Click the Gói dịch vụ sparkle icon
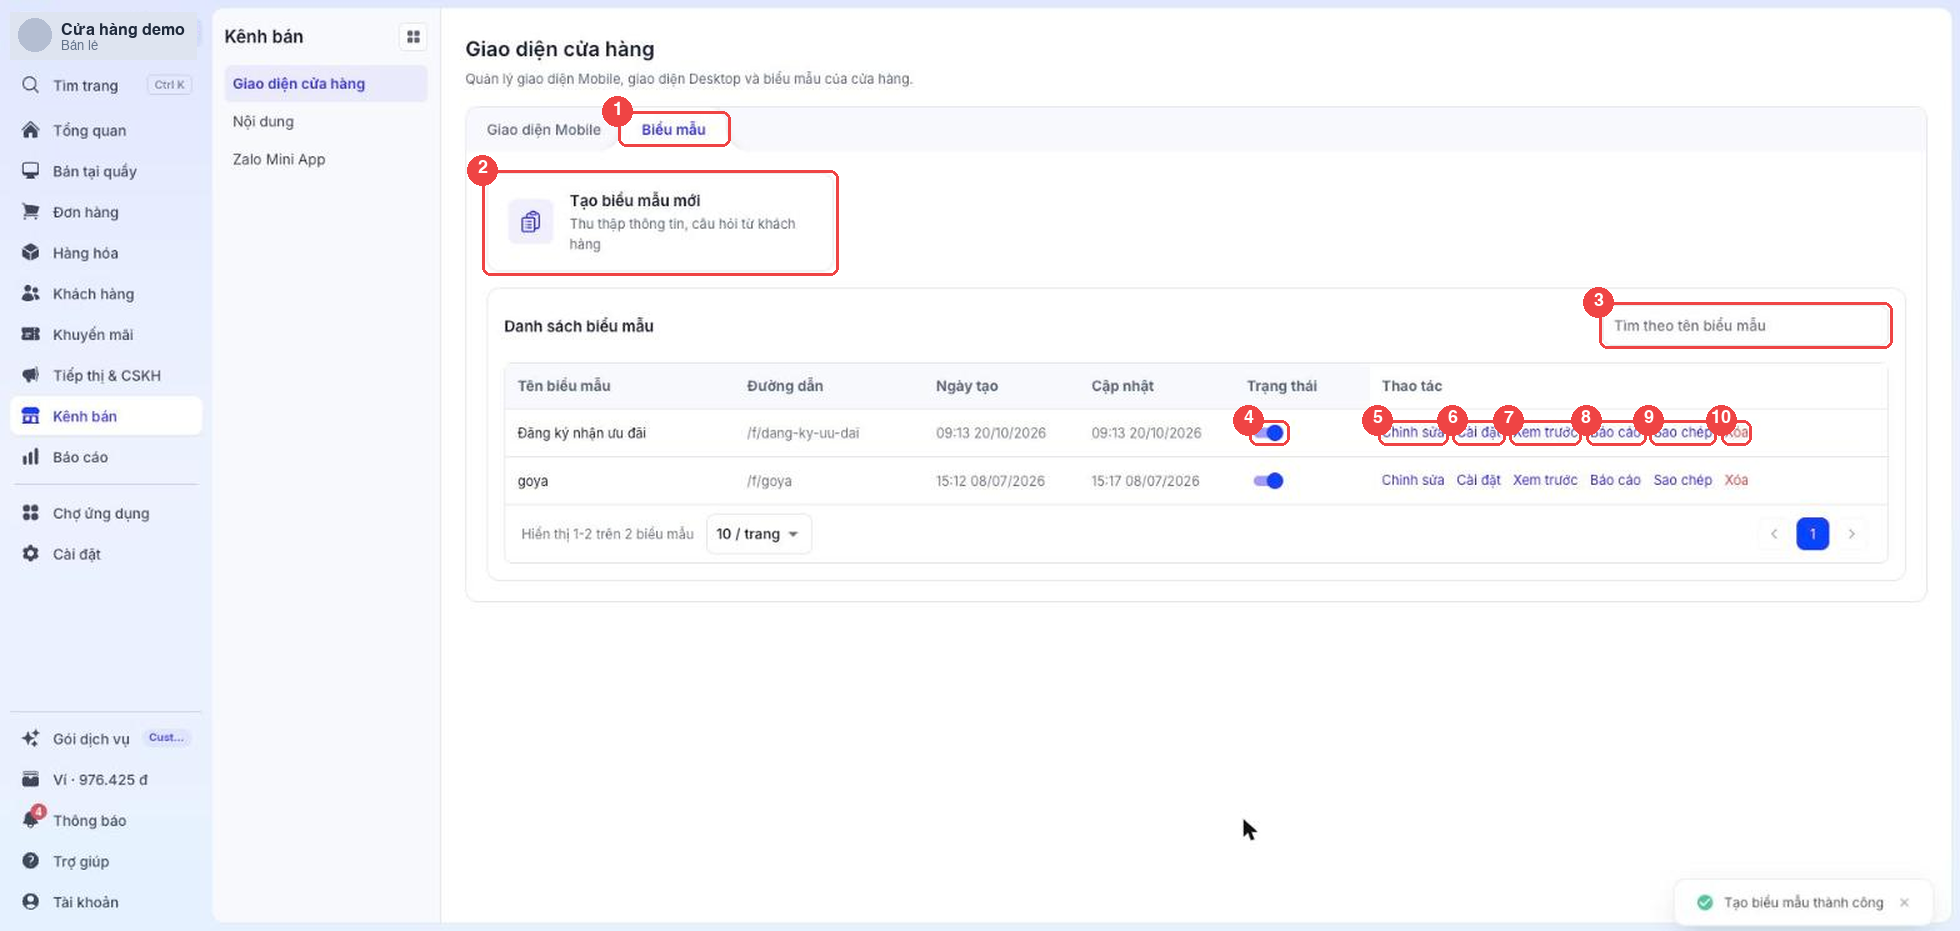This screenshot has width=1960, height=931. pyautogui.click(x=31, y=739)
